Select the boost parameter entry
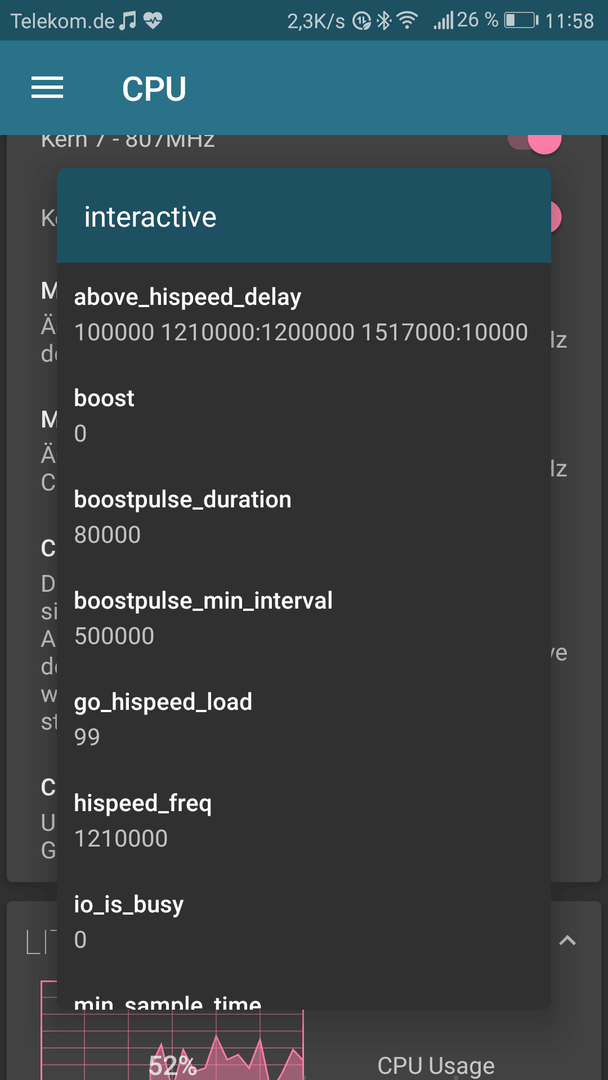 point(304,415)
